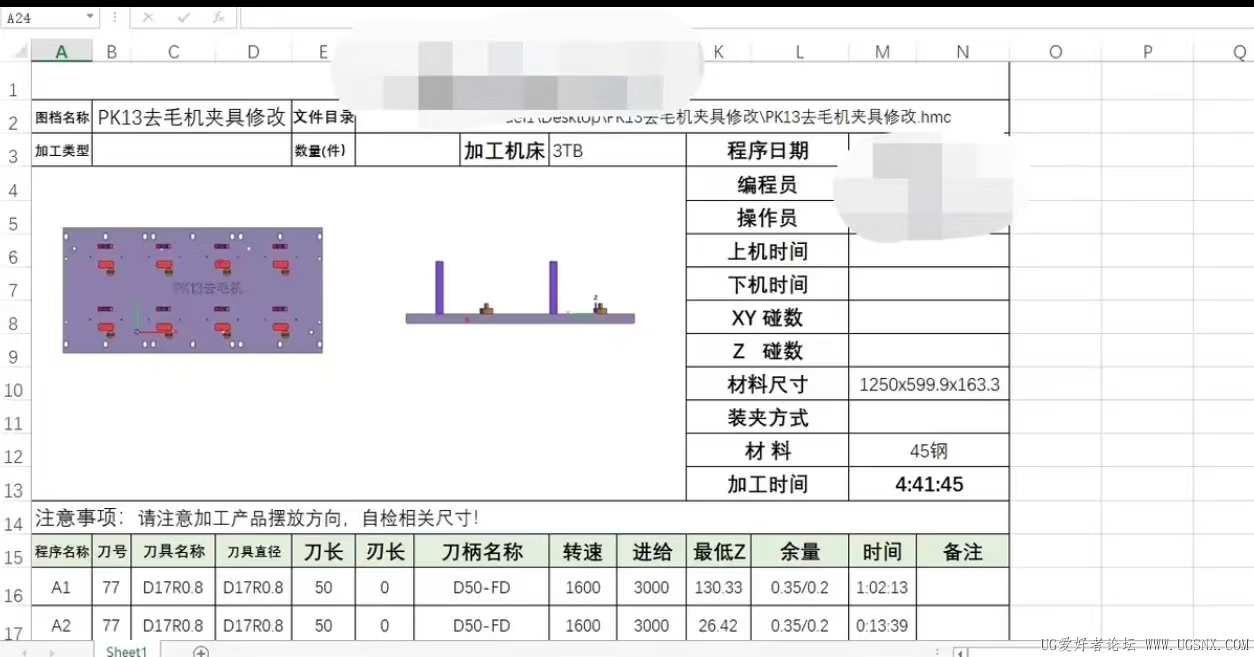This screenshot has height=657, width=1254.
Task: Click the cell showing processing time 4:41:45
Action: 929,485
